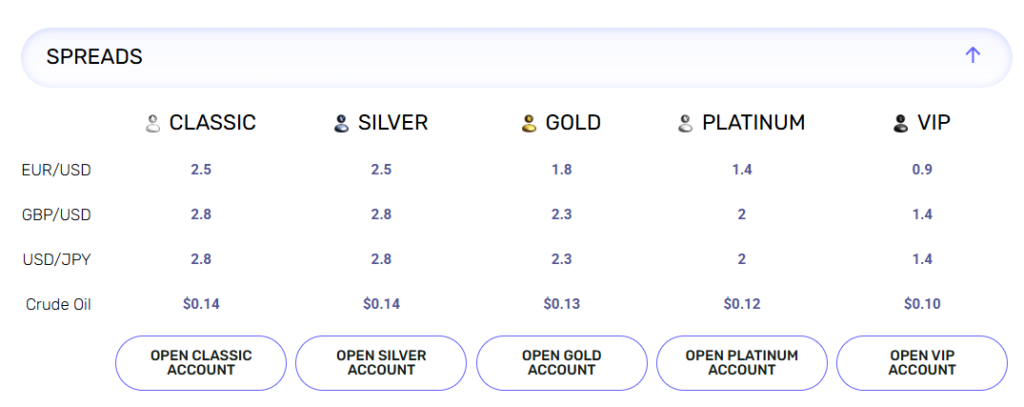Click the Classic account user icon
This screenshot has width=1024, height=407.
tap(153, 124)
